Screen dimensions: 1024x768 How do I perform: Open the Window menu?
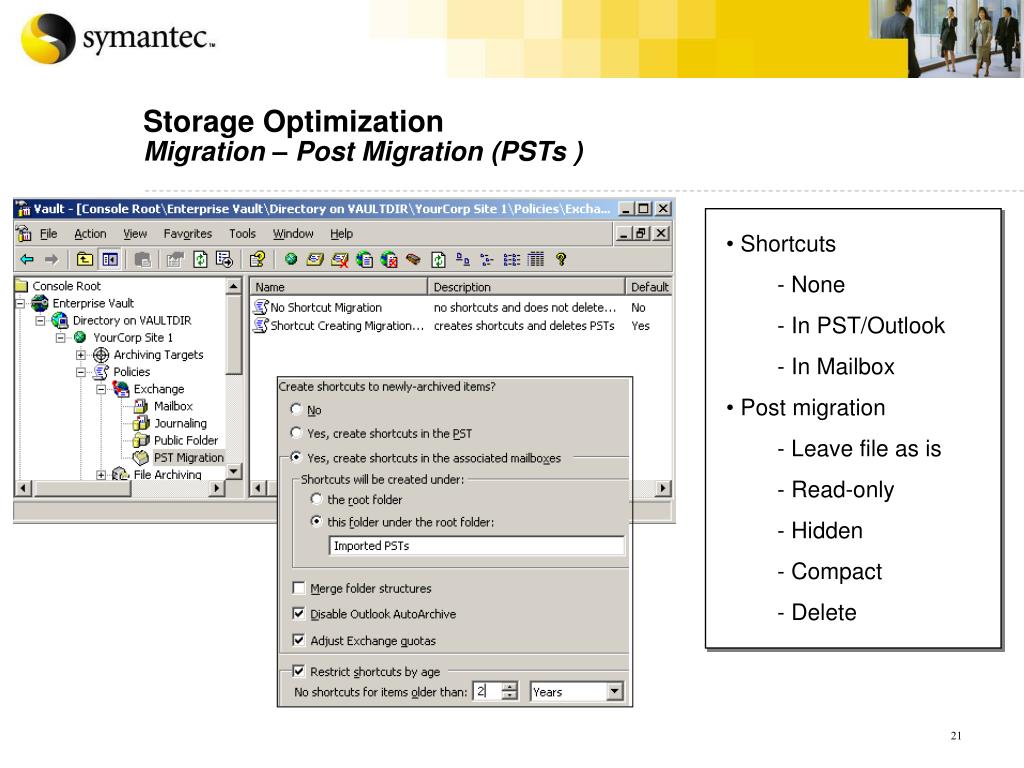click(x=293, y=234)
